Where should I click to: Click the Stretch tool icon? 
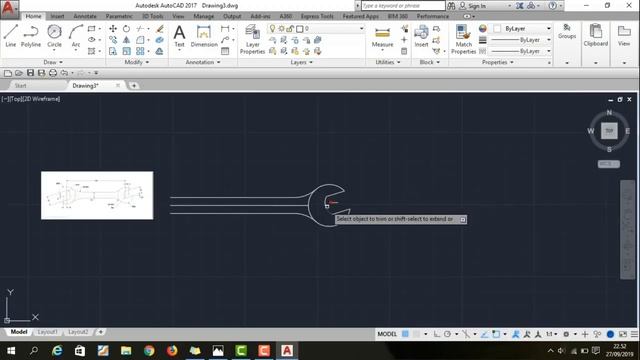coord(113,51)
